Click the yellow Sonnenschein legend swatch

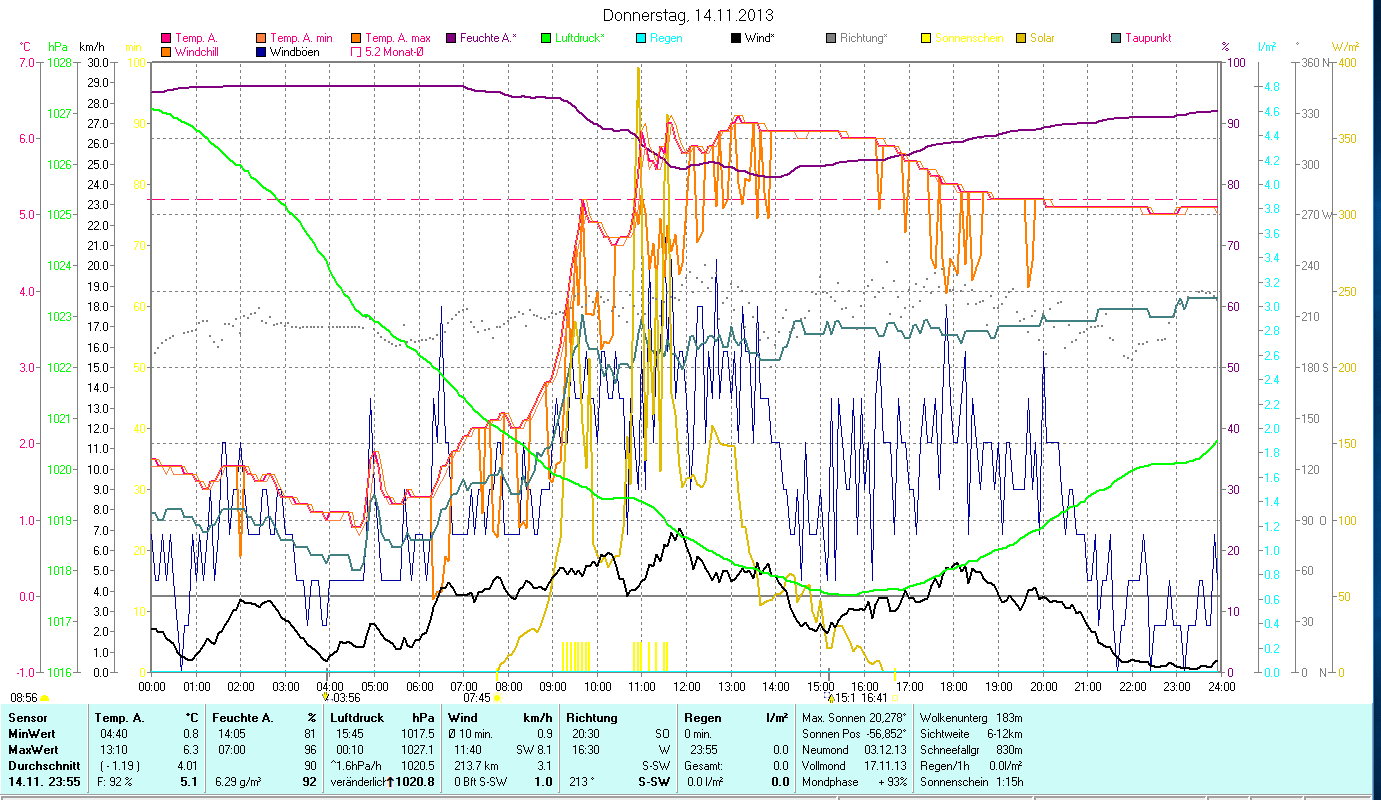tap(925, 38)
